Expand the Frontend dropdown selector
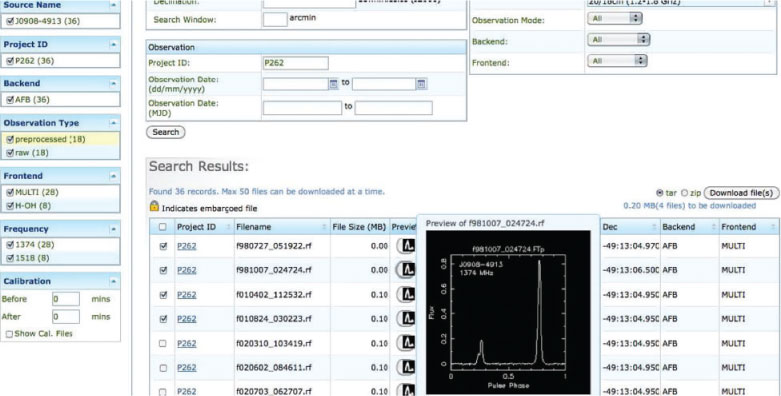 pos(617,61)
